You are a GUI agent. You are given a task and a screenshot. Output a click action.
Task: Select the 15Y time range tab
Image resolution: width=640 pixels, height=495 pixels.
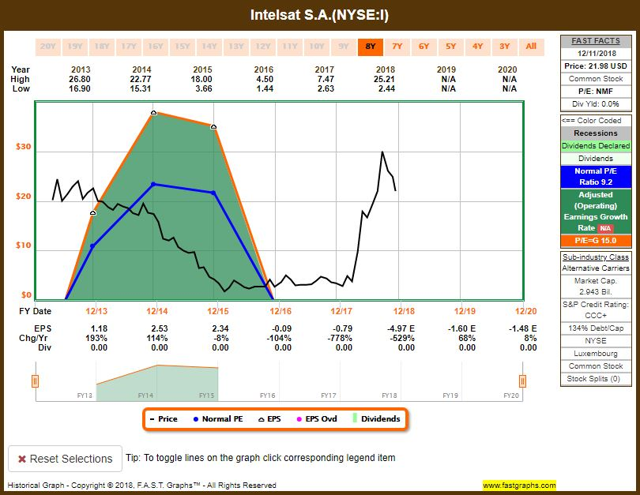182,47
